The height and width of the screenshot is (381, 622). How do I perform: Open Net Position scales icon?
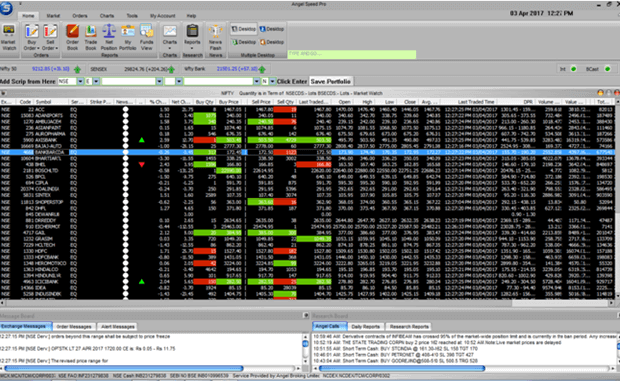109,37
